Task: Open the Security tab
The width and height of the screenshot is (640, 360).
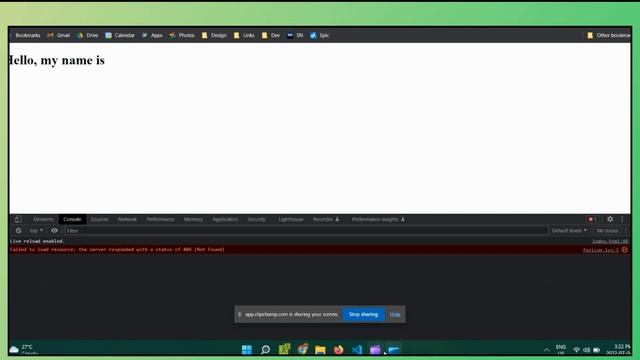Action: click(x=256, y=219)
